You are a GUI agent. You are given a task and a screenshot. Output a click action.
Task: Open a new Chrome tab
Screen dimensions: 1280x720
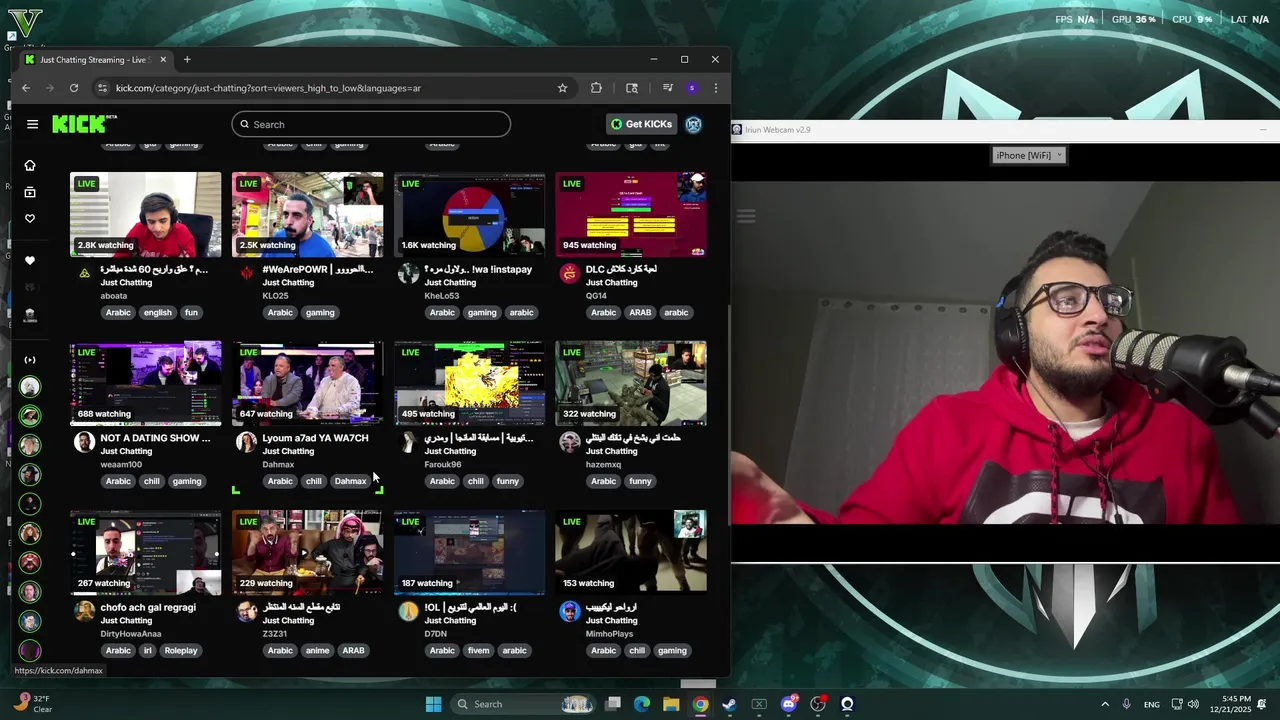187,60
